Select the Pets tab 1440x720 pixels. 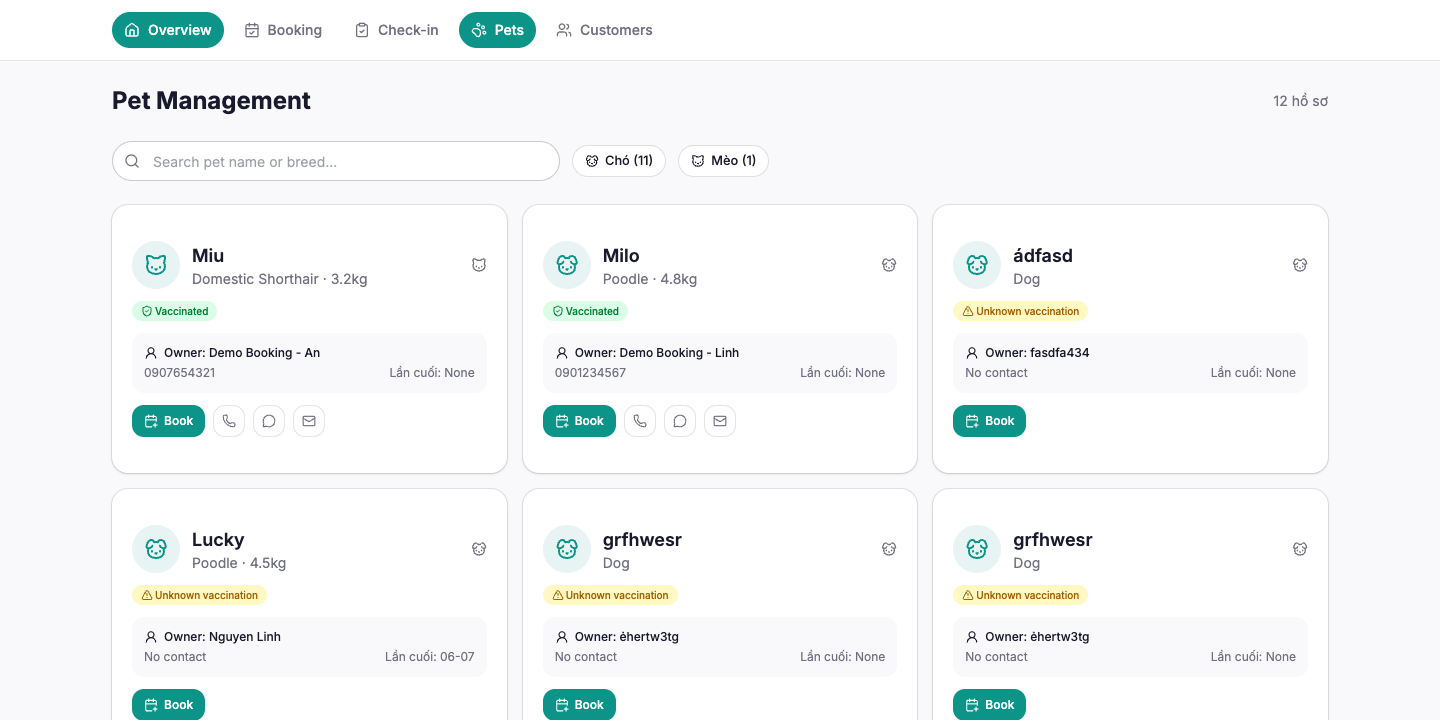[x=497, y=30]
